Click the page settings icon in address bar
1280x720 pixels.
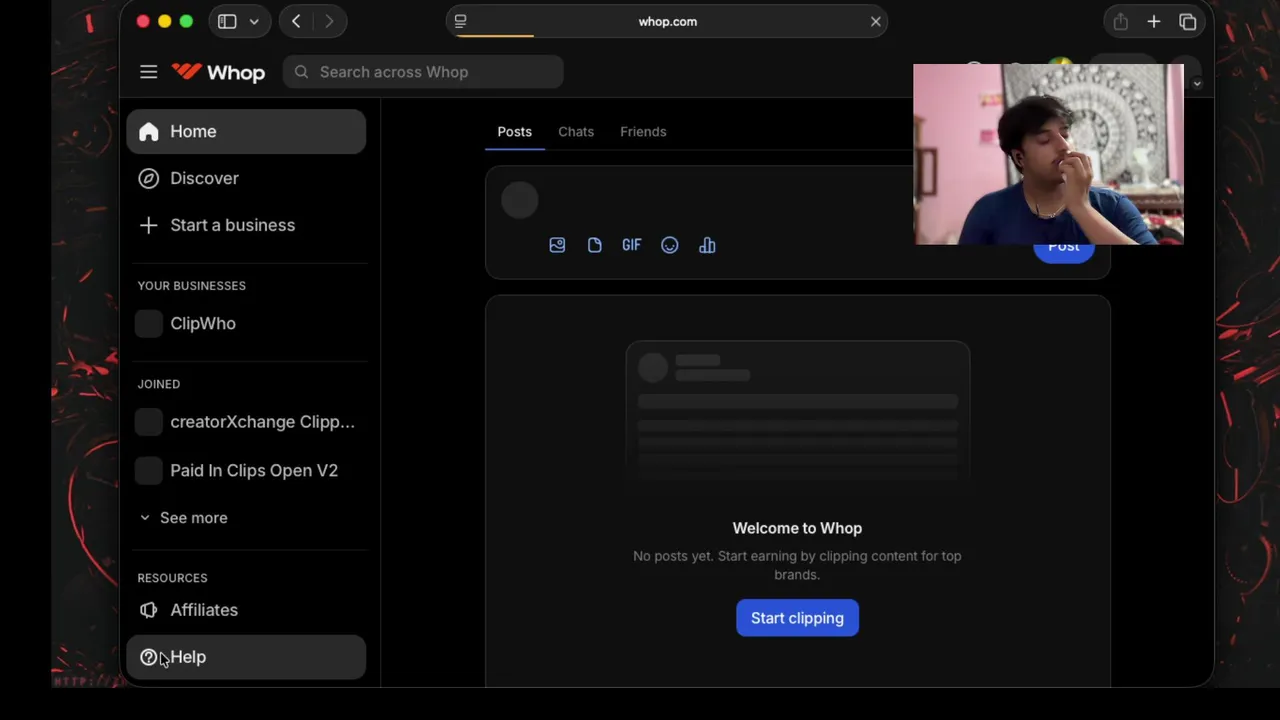point(460,21)
